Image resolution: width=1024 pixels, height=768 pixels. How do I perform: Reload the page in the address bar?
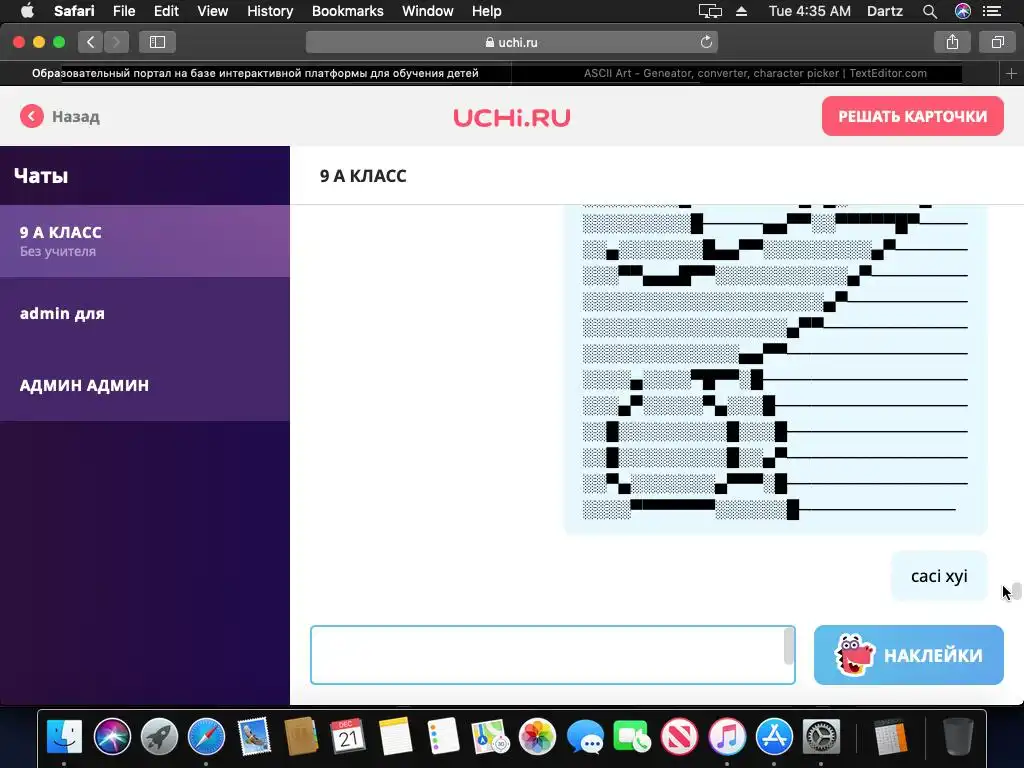click(706, 42)
